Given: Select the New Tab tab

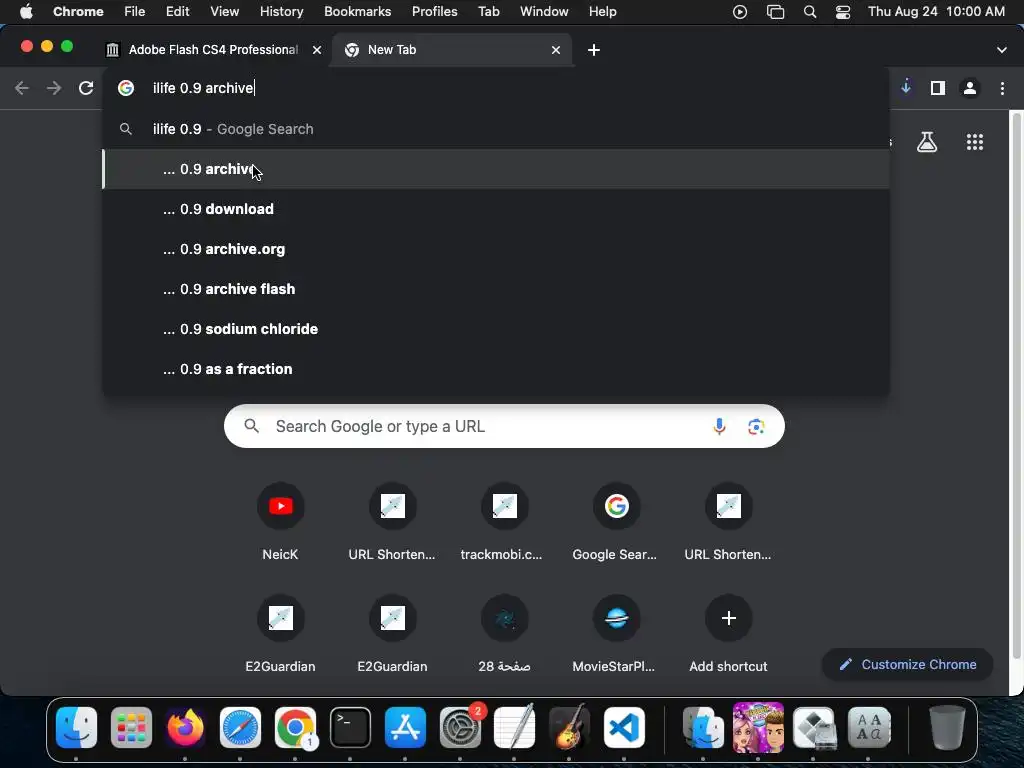Looking at the screenshot, I should tap(451, 50).
